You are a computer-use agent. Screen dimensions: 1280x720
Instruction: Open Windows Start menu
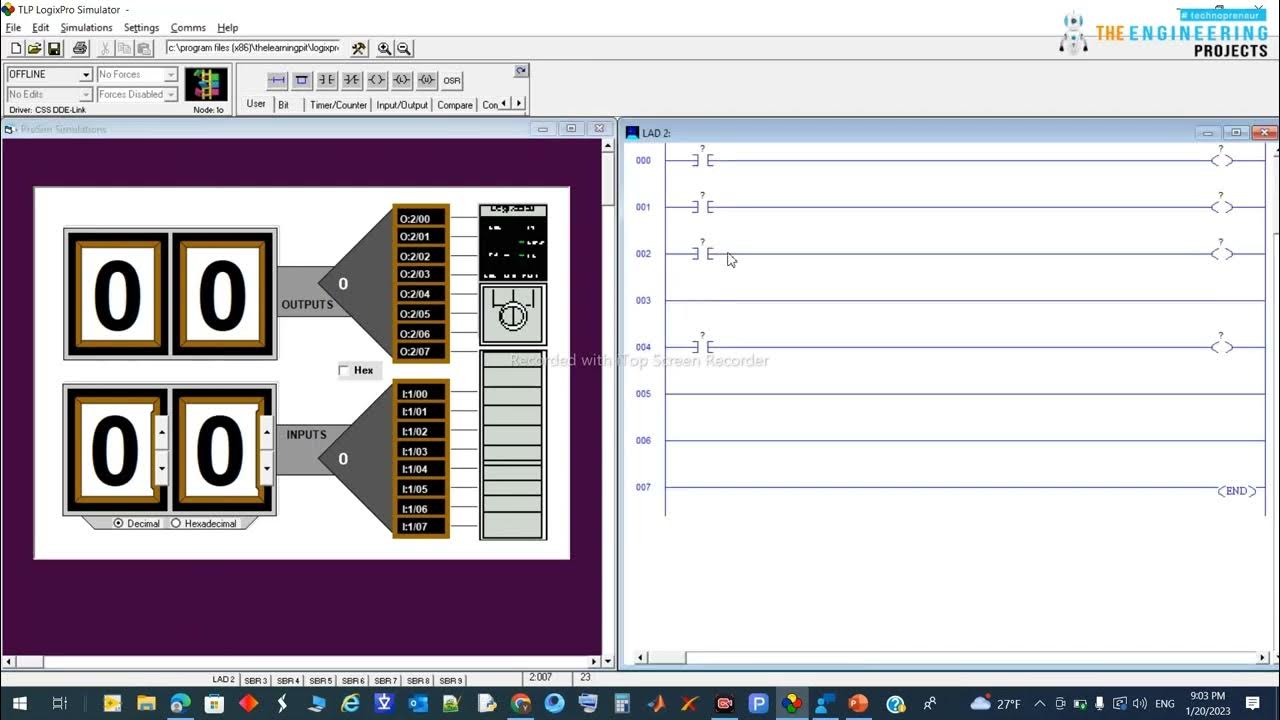tap(20, 703)
